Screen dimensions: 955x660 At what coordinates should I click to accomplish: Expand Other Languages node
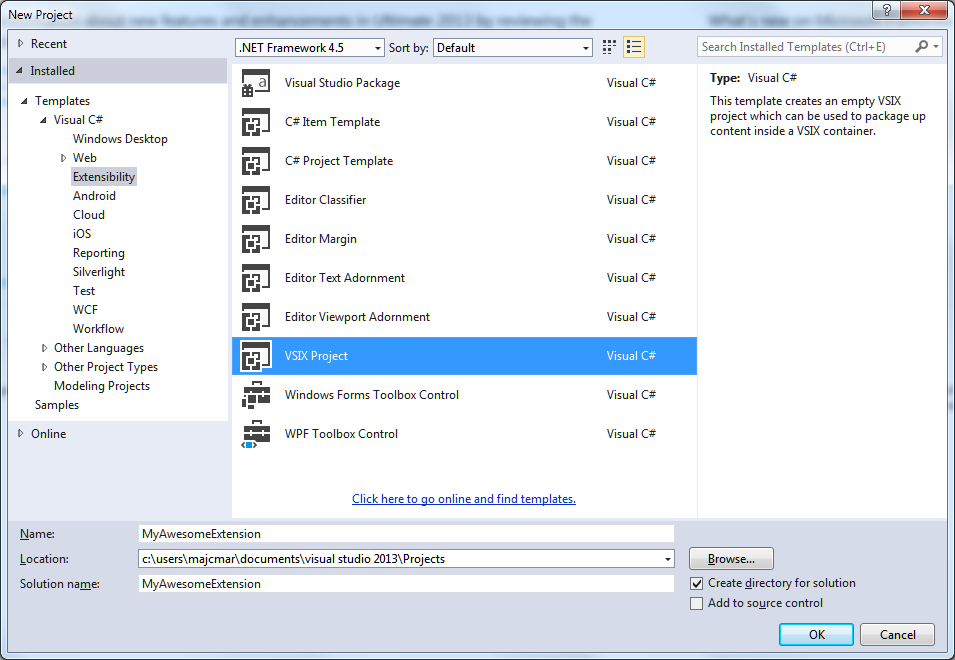44,348
